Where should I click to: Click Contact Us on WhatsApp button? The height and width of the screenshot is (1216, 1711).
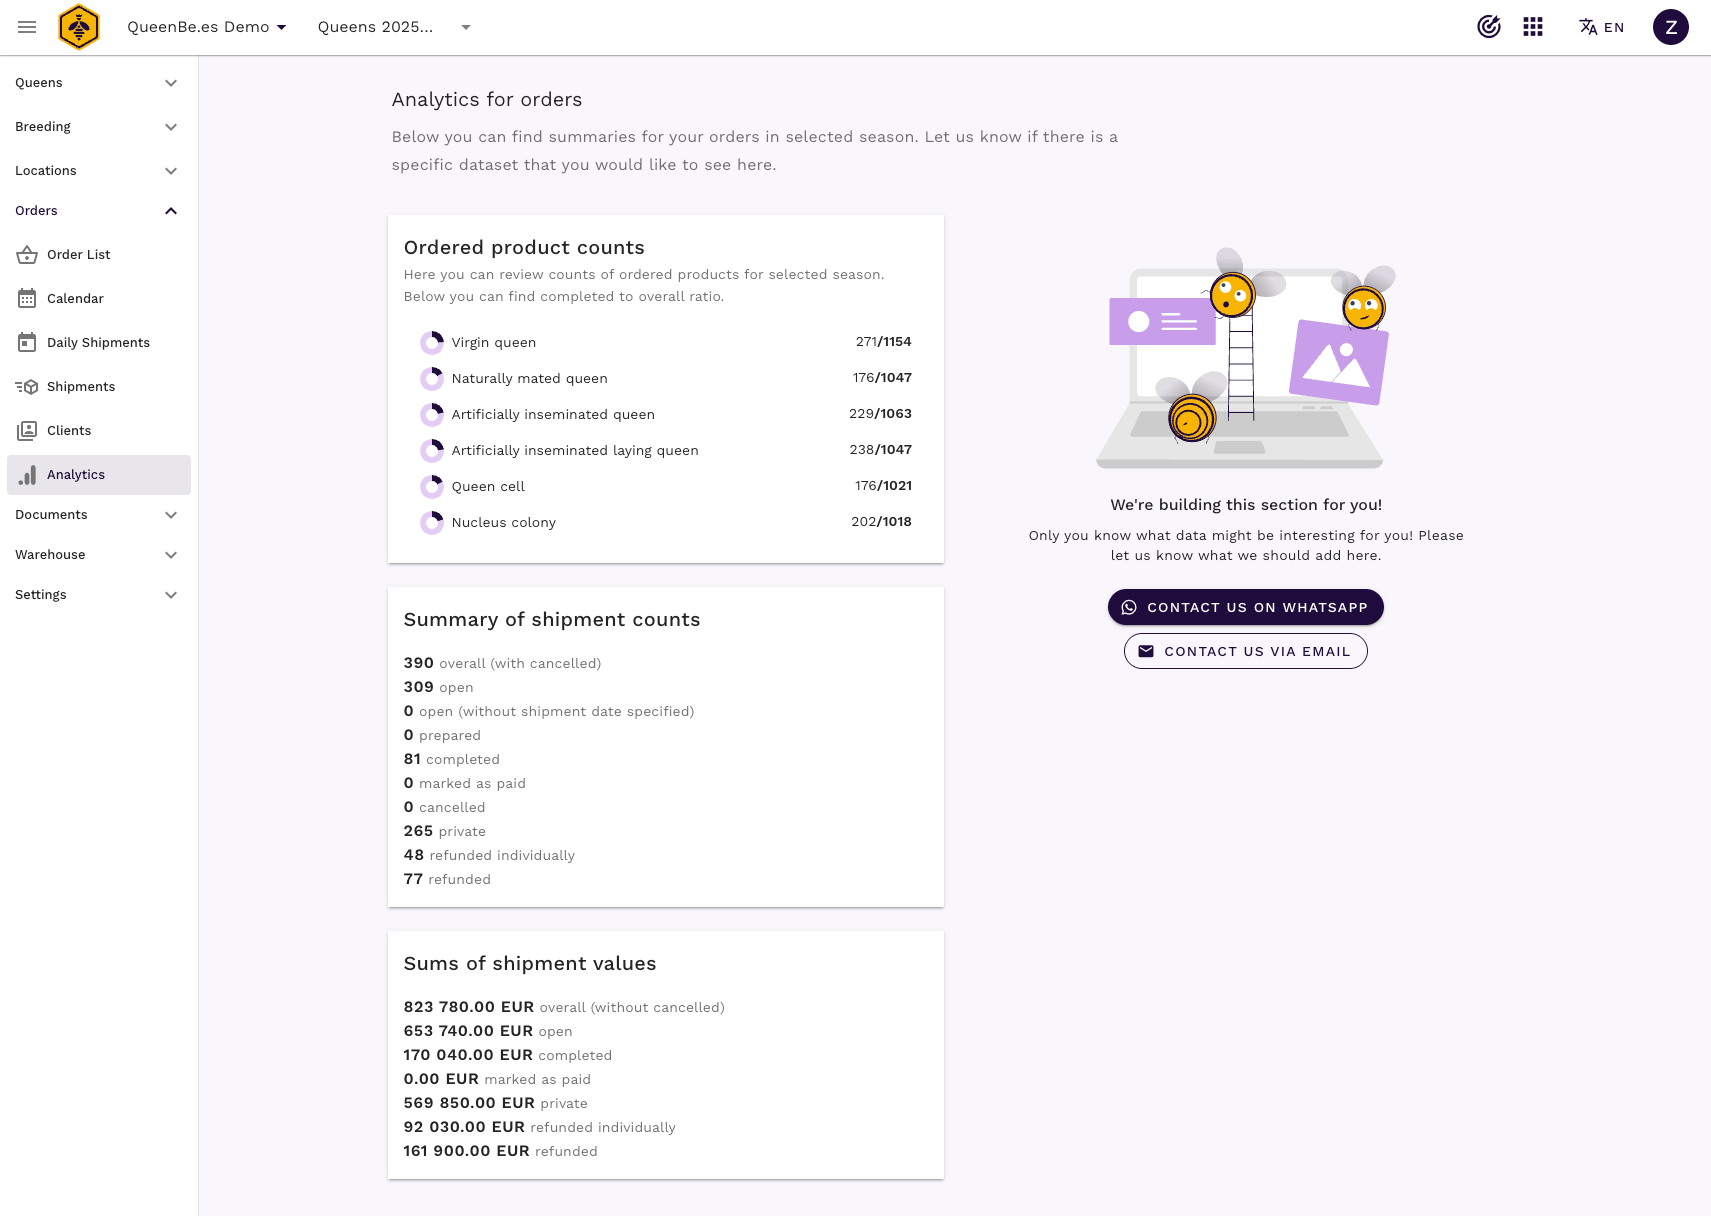pyautogui.click(x=1245, y=607)
